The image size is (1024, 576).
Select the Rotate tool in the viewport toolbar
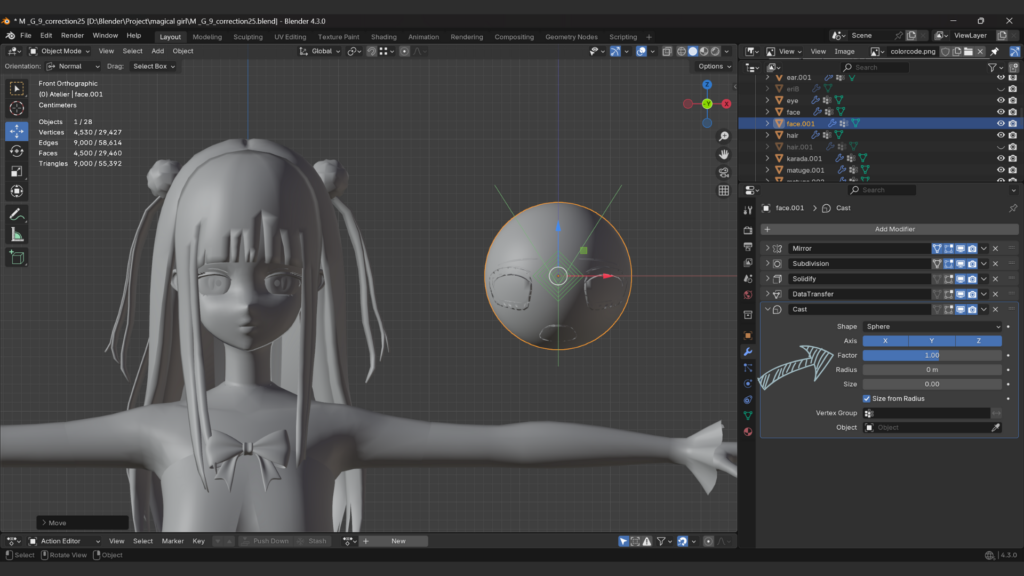pos(17,151)
